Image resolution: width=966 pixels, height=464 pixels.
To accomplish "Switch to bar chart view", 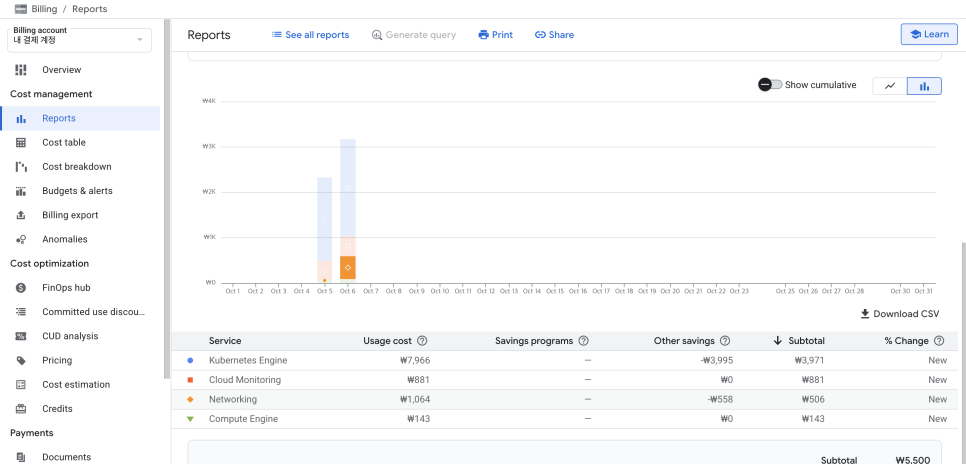I will click(924, 86).
